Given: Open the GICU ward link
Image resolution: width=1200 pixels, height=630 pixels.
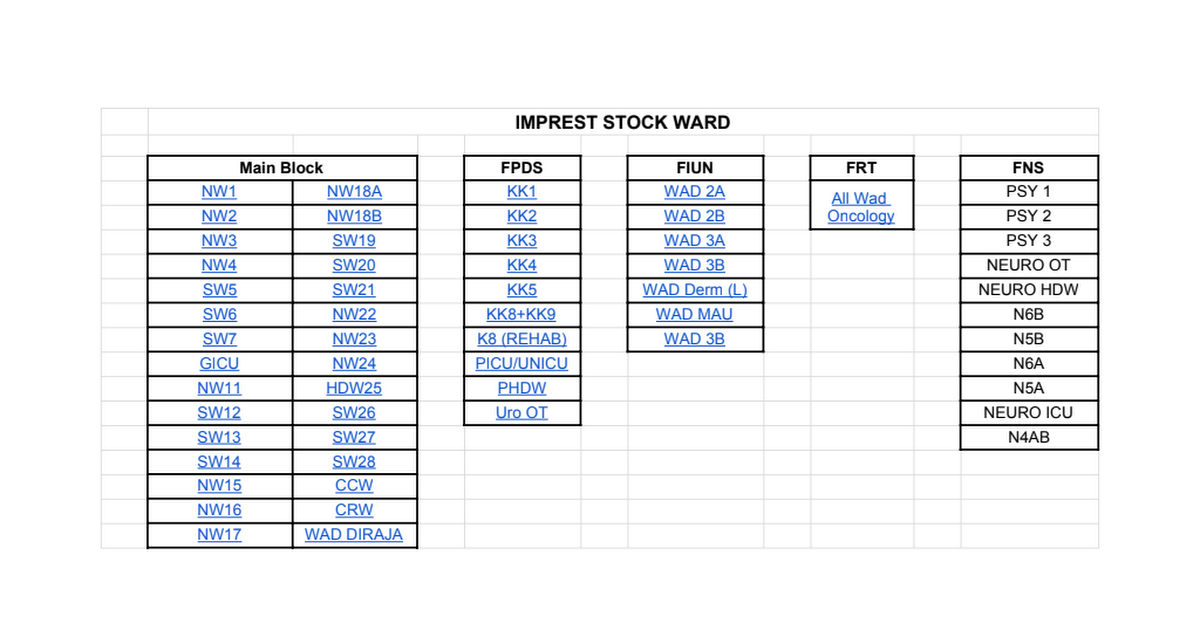Looking at the screenshot, I should (x=219, y=364).
